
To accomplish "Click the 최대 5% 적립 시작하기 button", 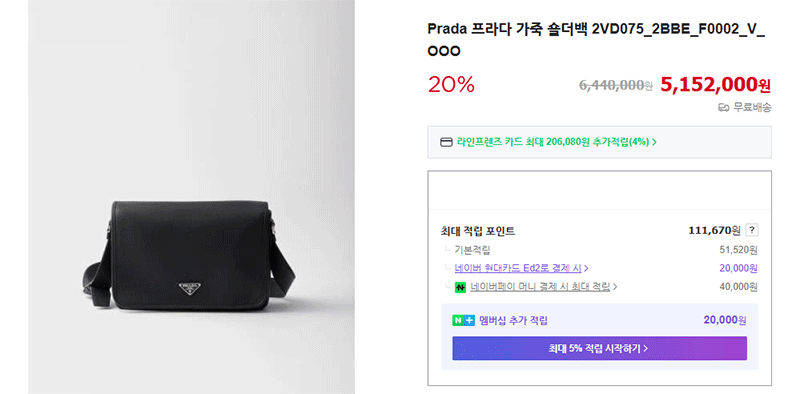I will tap(599, 349).
